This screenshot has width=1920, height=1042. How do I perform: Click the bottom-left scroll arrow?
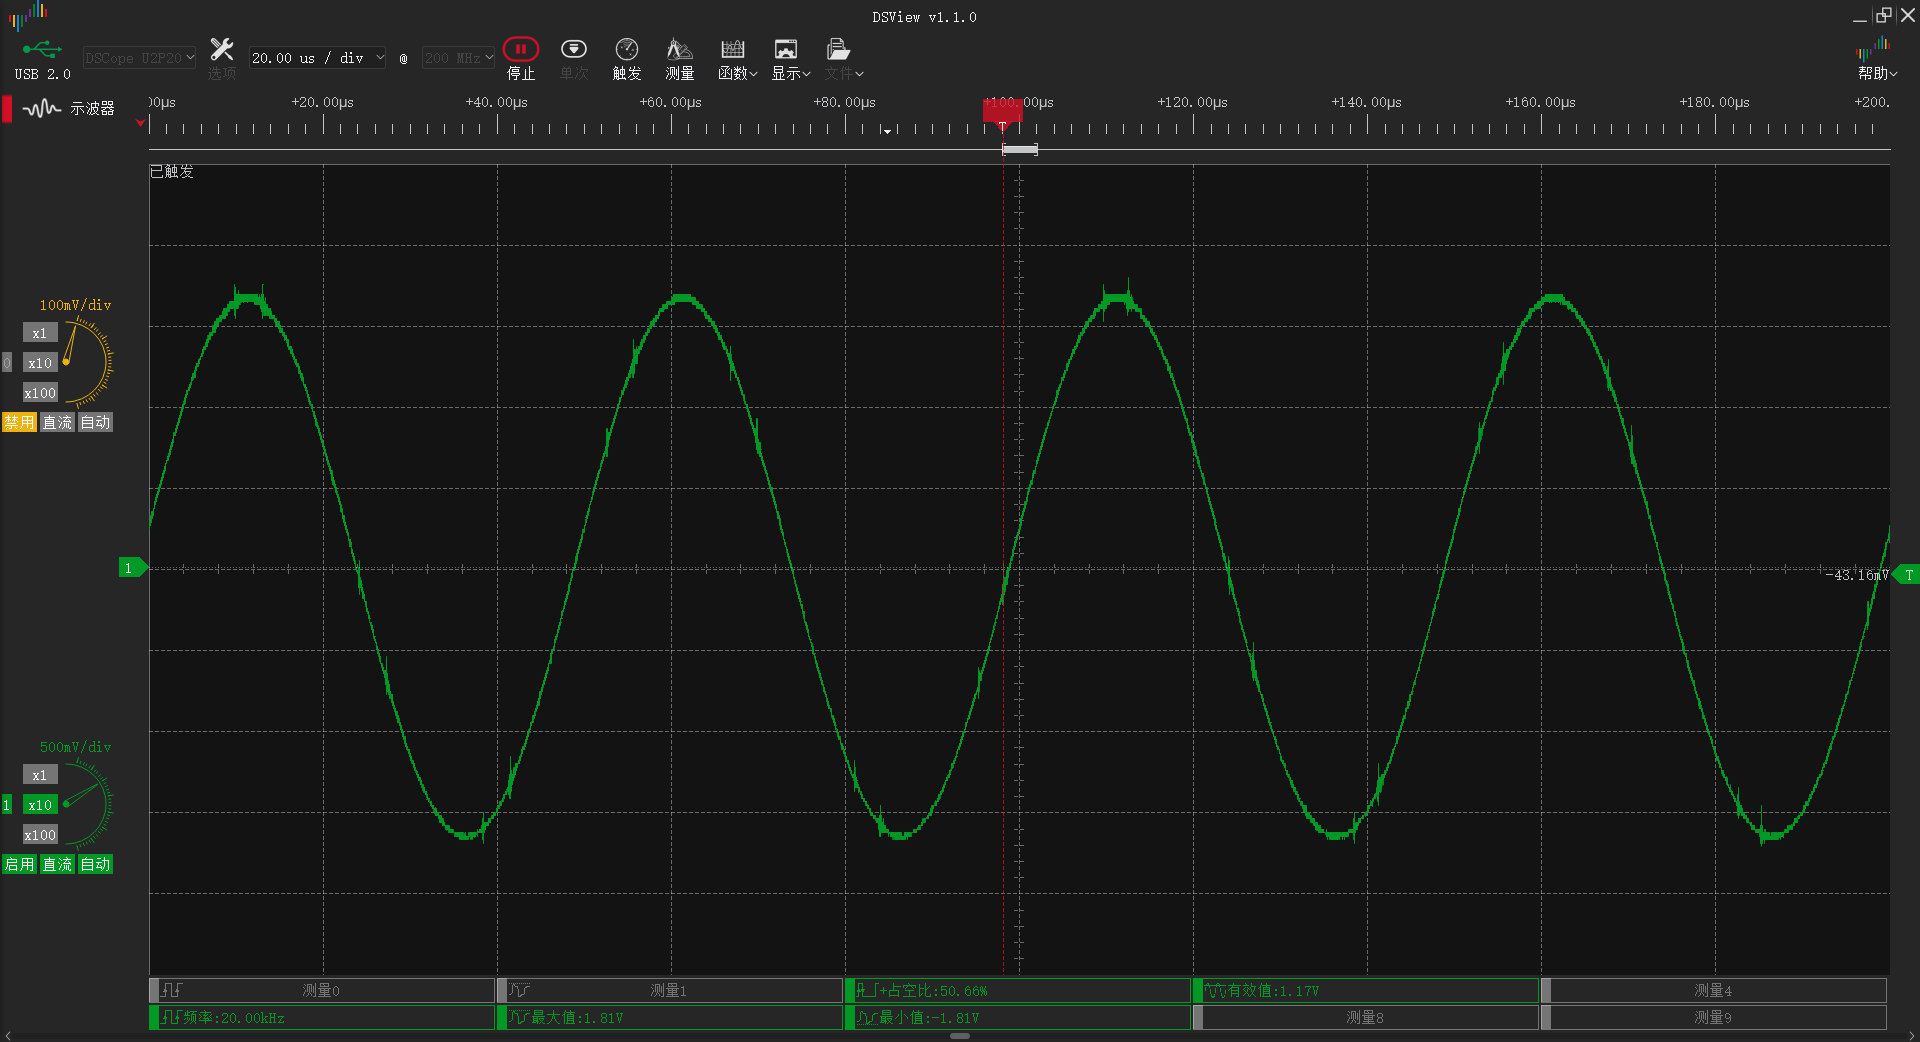click(8, 1036)
